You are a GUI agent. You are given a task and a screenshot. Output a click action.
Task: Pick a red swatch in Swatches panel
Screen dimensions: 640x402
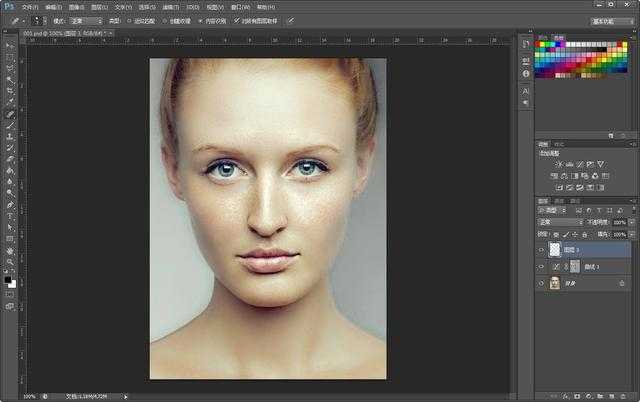tap(541, 52)
